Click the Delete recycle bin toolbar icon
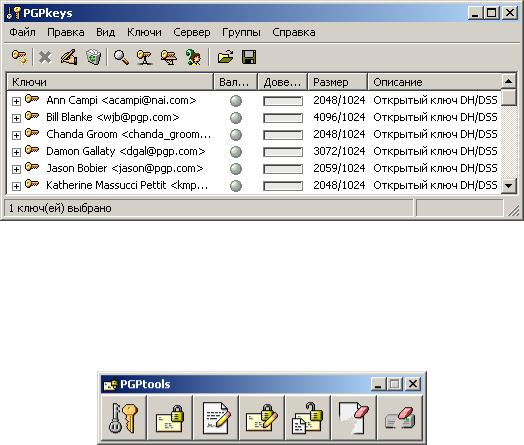524x445 pixels. coord(94,57)
